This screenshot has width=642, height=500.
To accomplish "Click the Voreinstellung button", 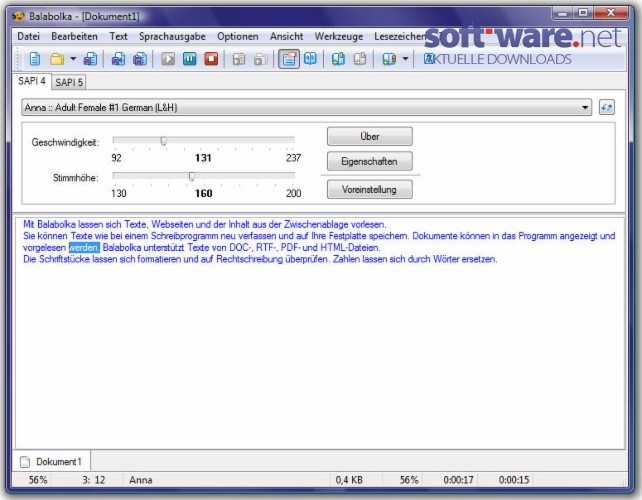I will coord(369,190).
